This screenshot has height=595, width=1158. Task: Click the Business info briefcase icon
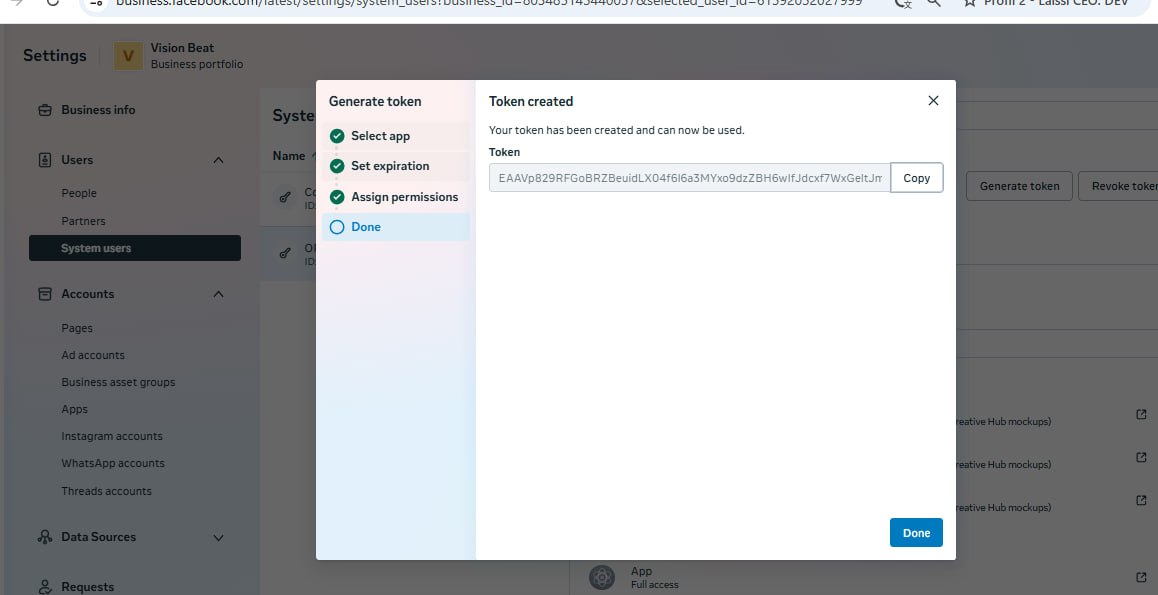45,110
